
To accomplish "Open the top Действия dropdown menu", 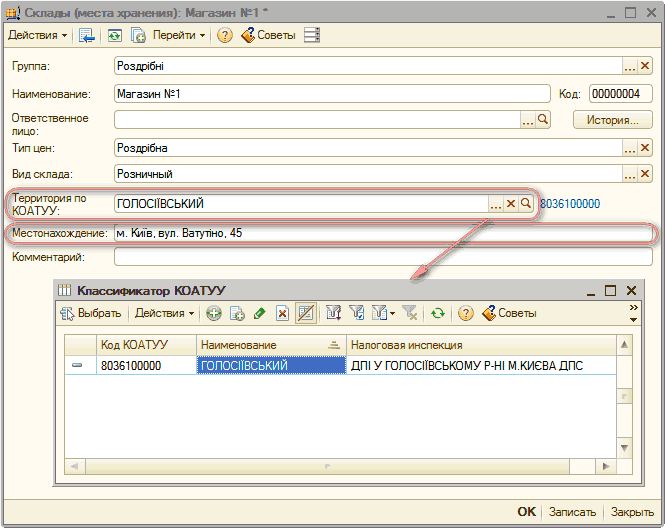I will [x=38, y=35].
